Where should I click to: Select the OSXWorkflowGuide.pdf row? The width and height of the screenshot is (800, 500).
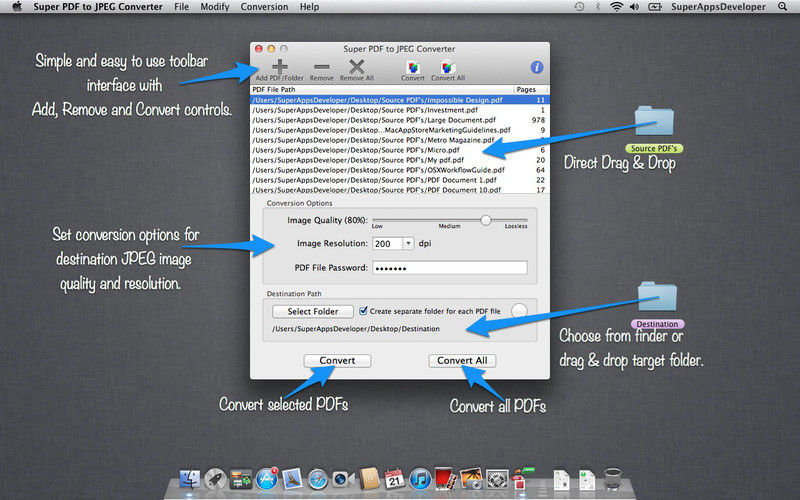[x=399, y=170]
